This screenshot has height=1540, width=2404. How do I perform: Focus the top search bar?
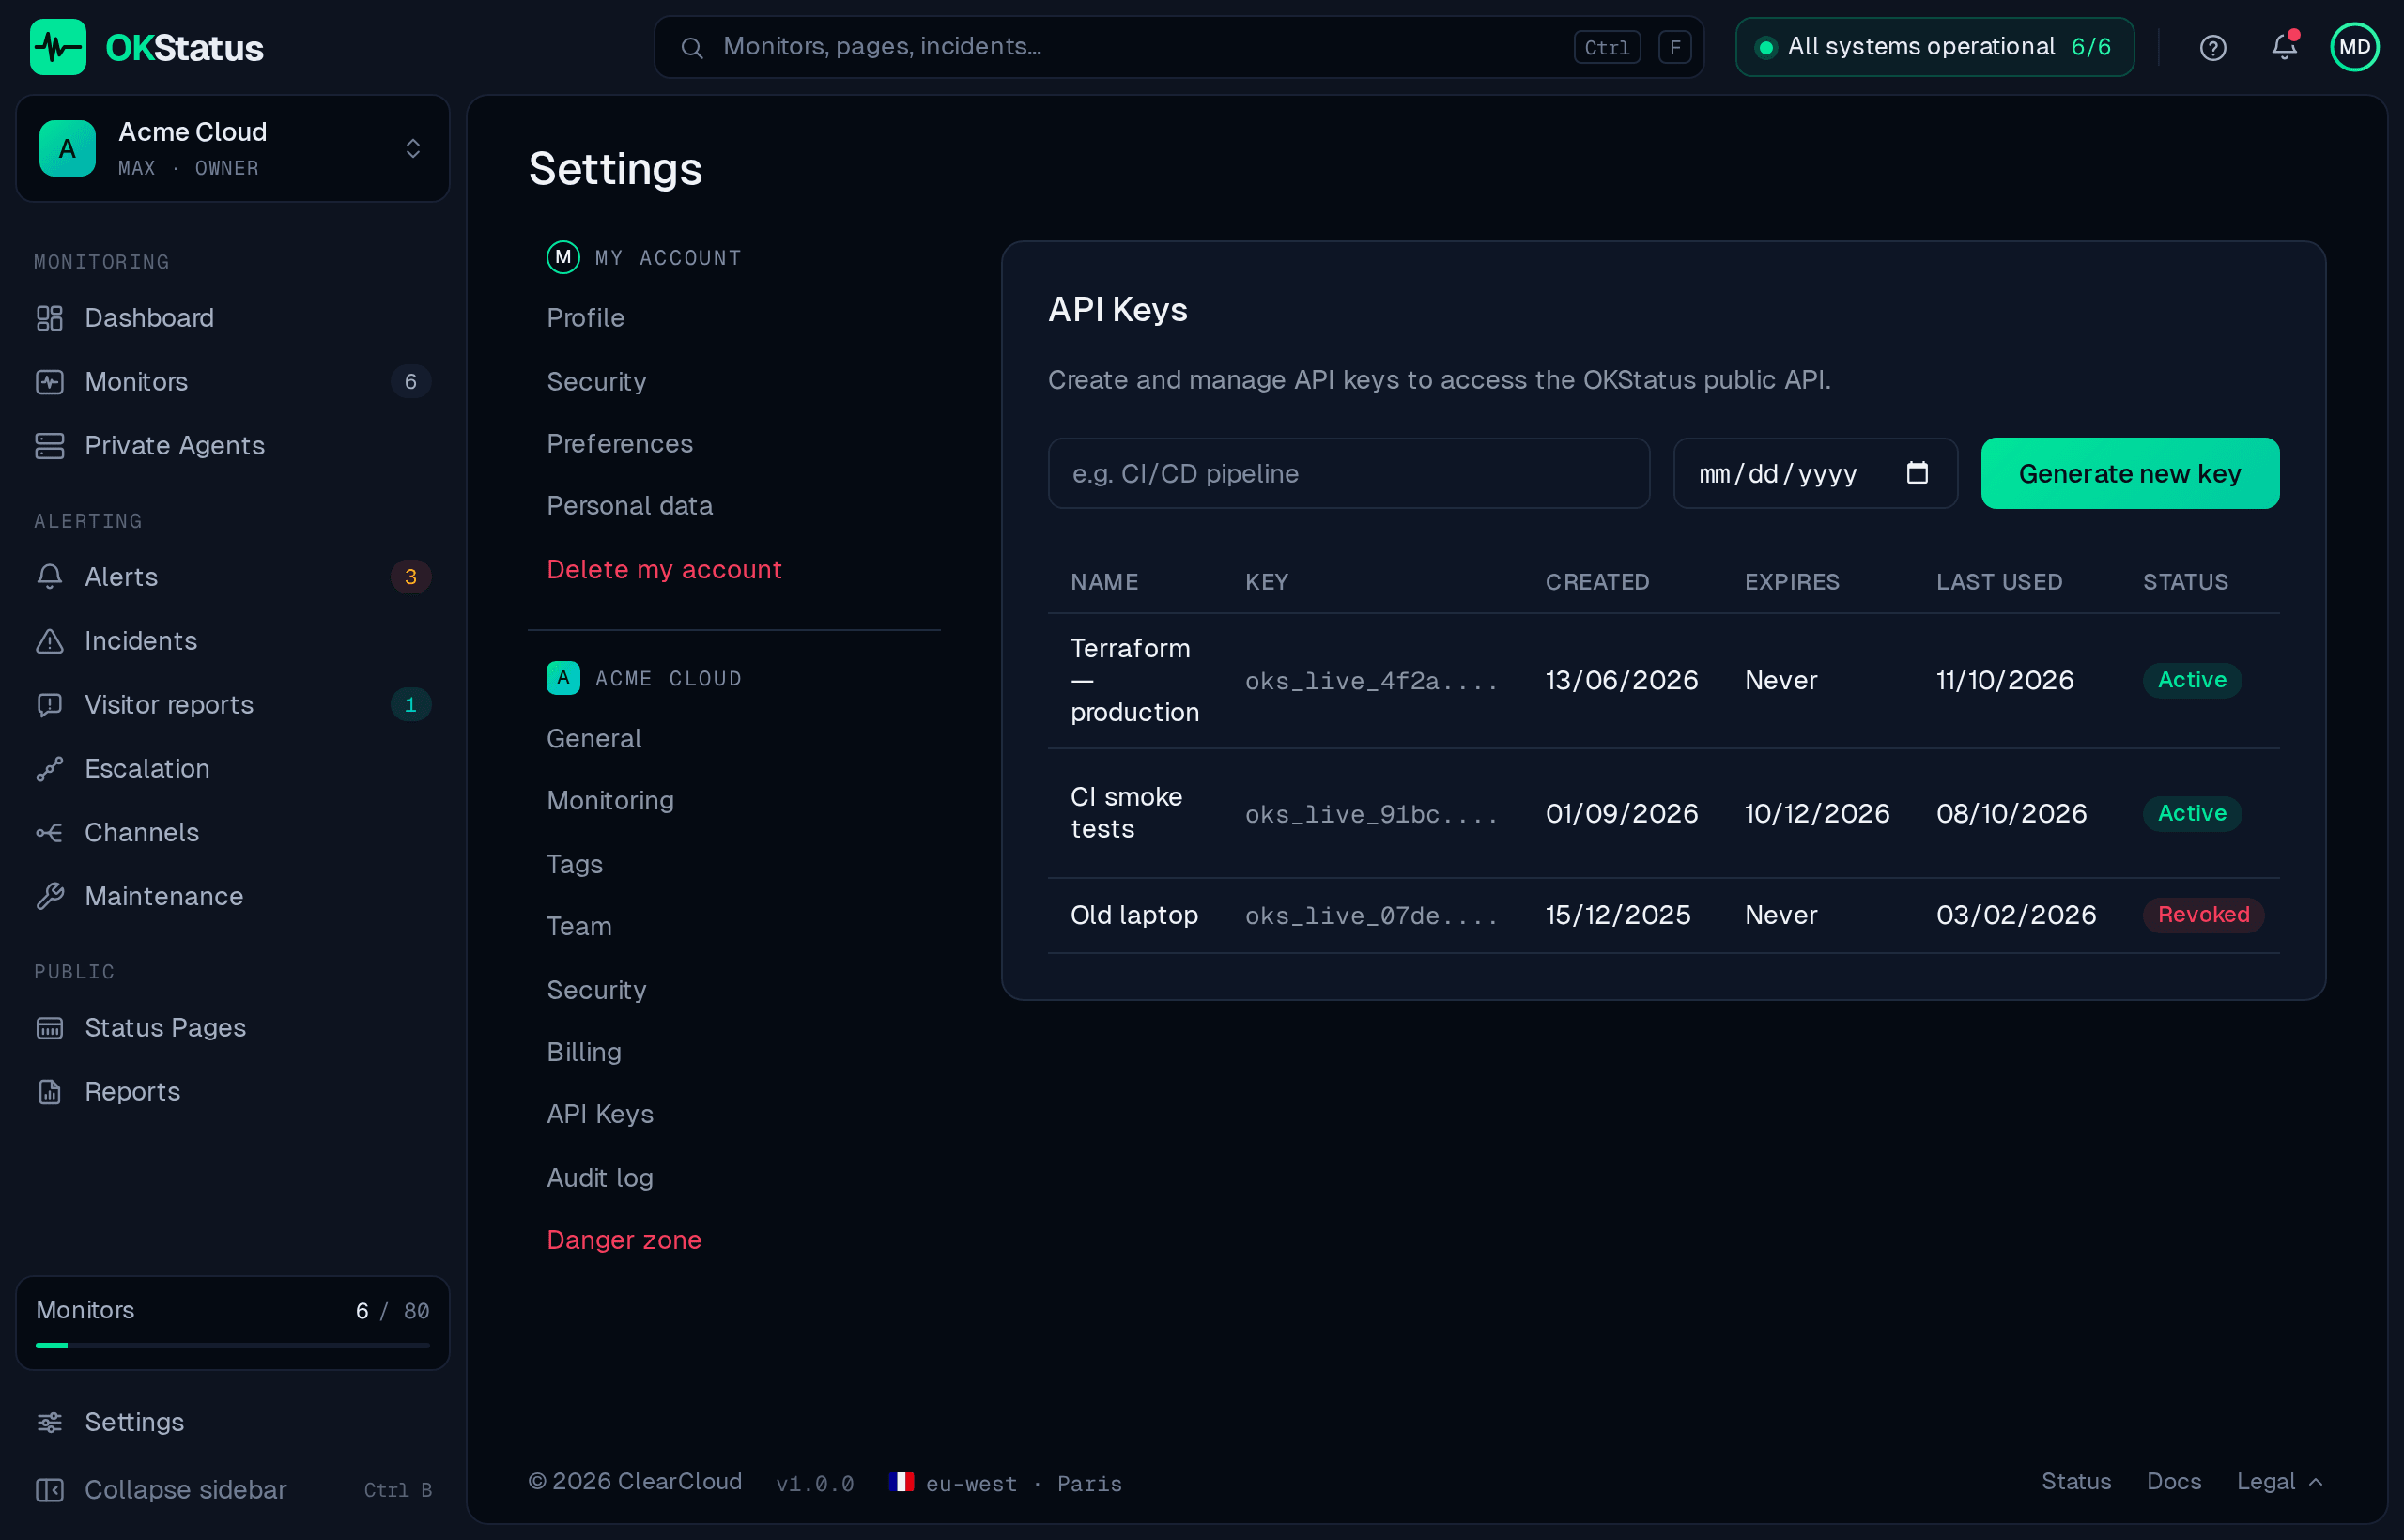(1179, 47)
